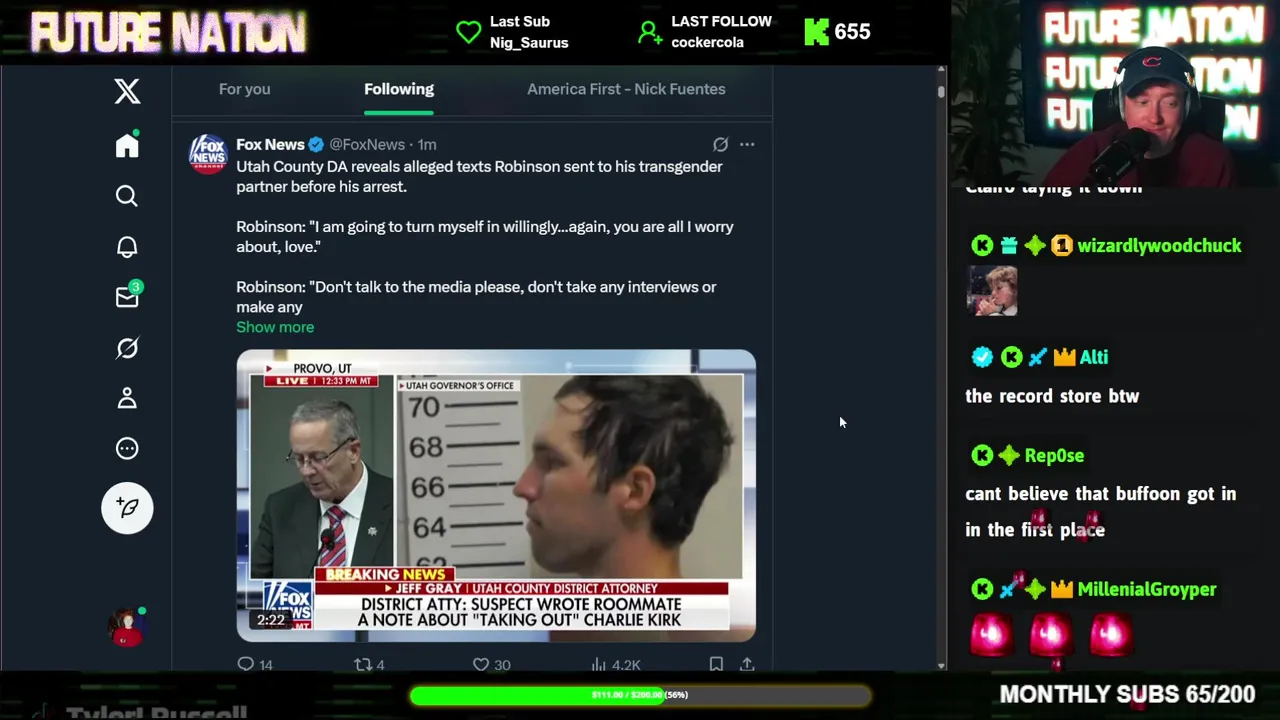Open the Messages envelope icon with the badge
The width and height of the screenshot is (1280, 720).
(x=128, y=297)
